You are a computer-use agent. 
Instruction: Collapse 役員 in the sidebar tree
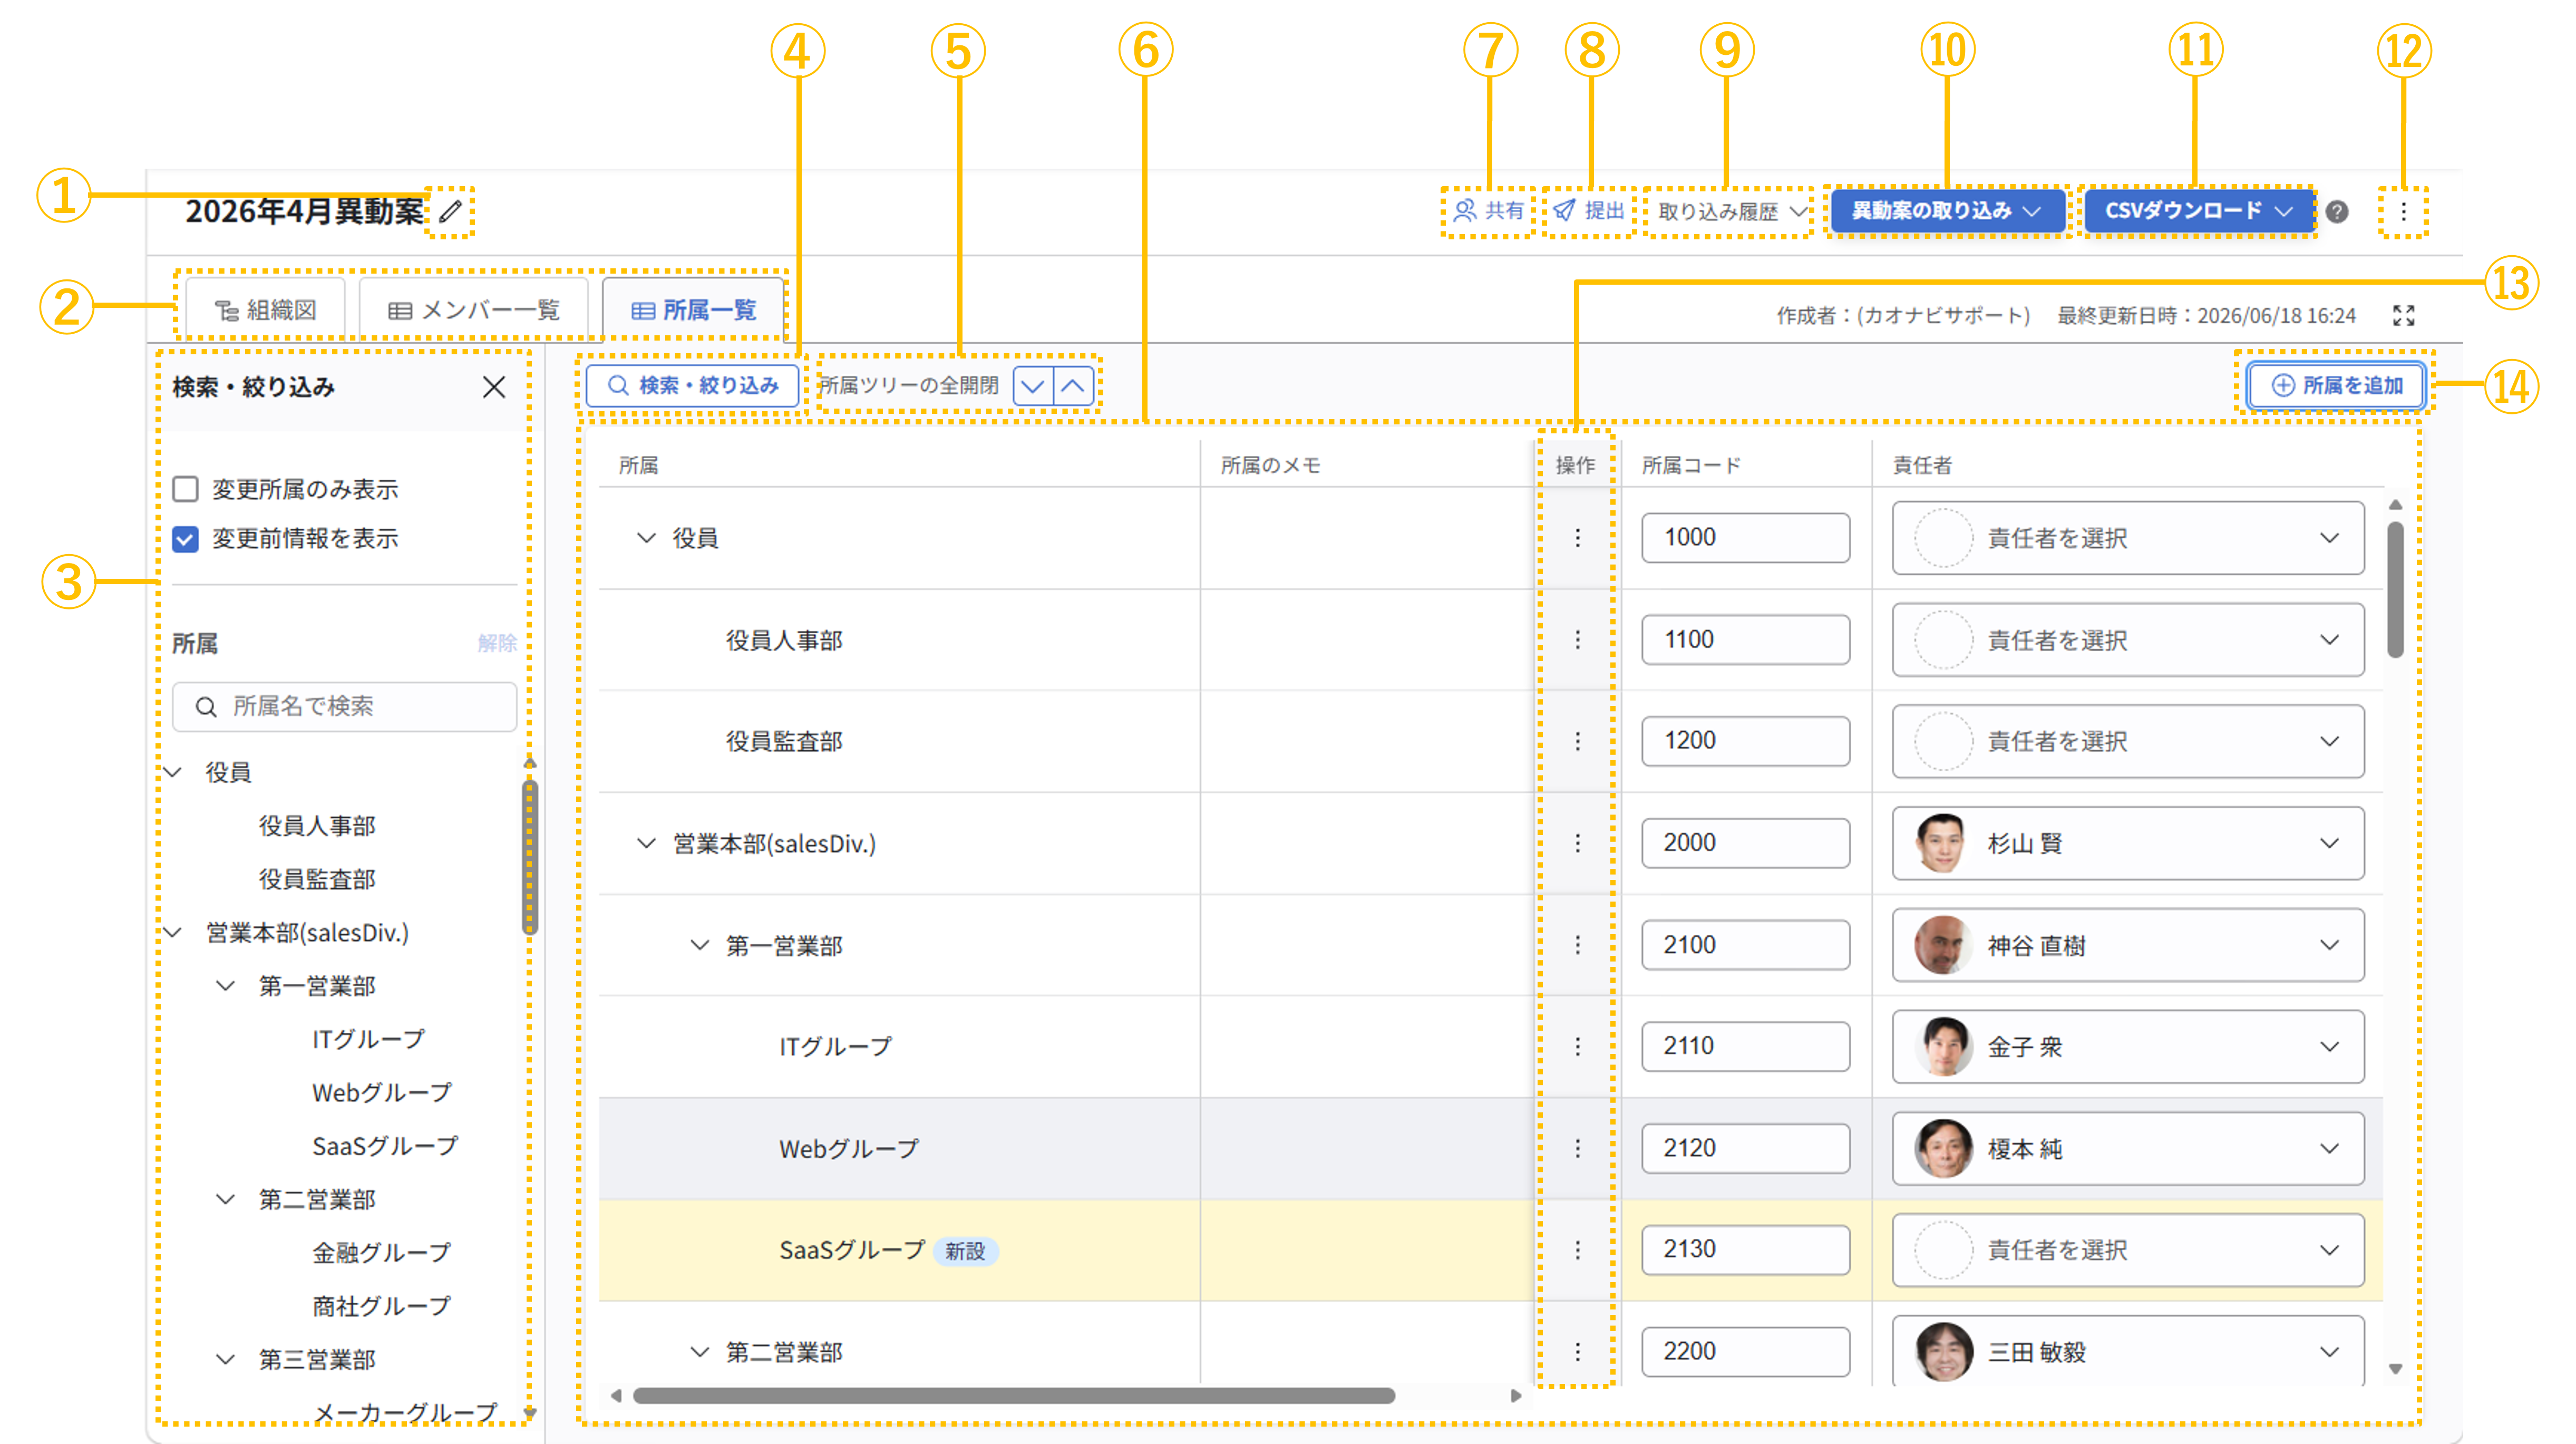click(173, 772)
